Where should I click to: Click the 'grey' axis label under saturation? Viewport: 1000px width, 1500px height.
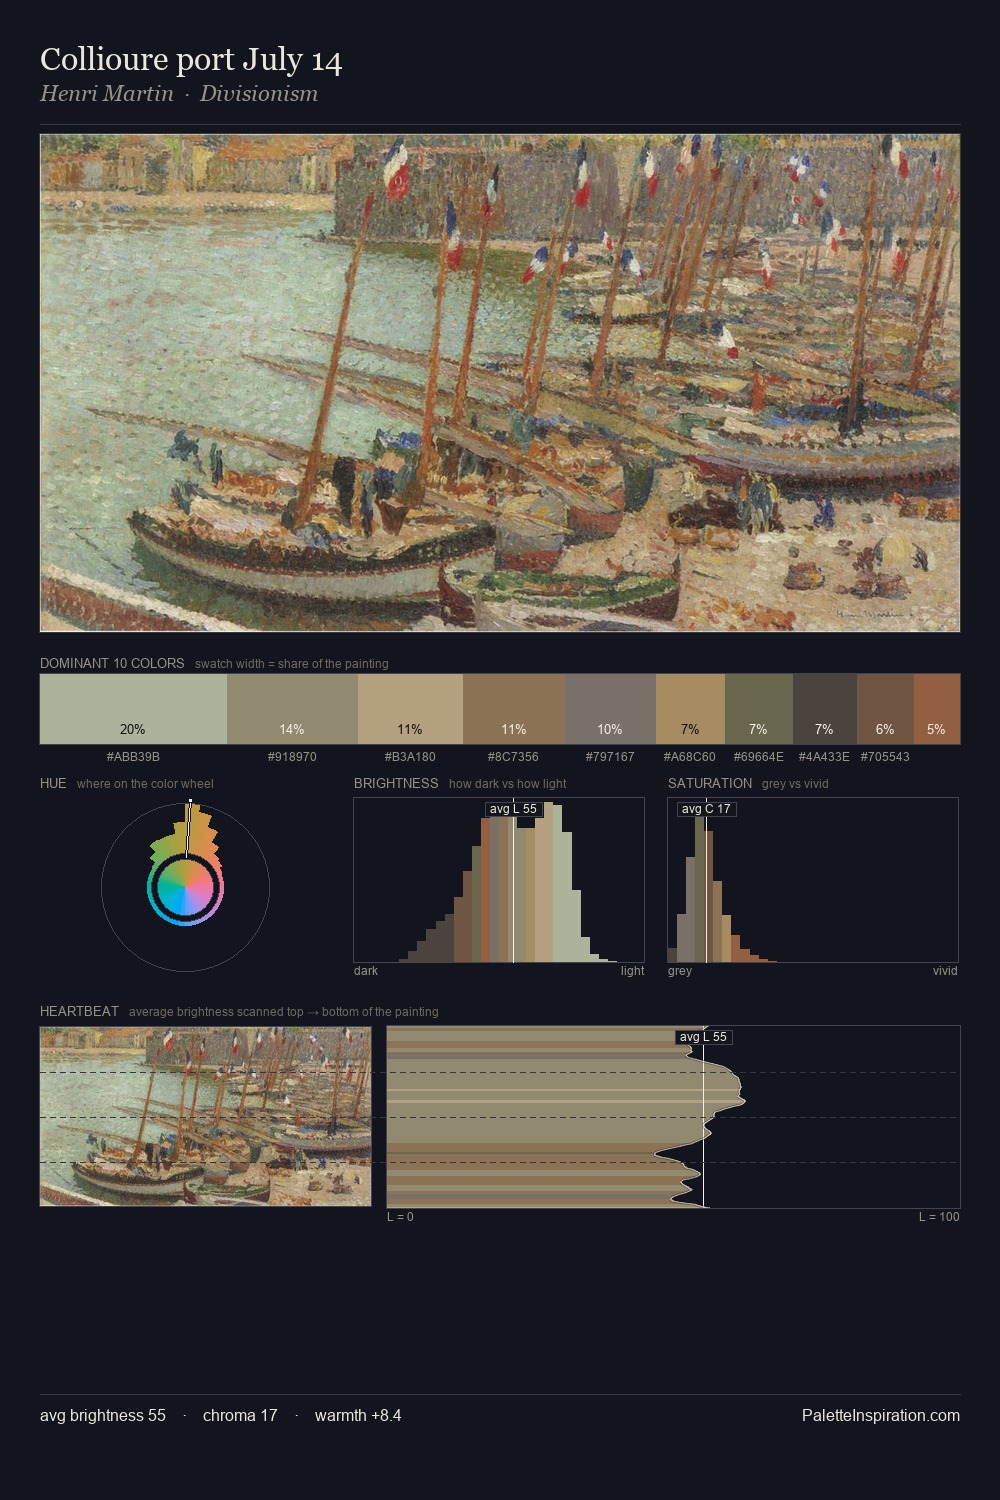pyautogui.click(x=680, y=971)
